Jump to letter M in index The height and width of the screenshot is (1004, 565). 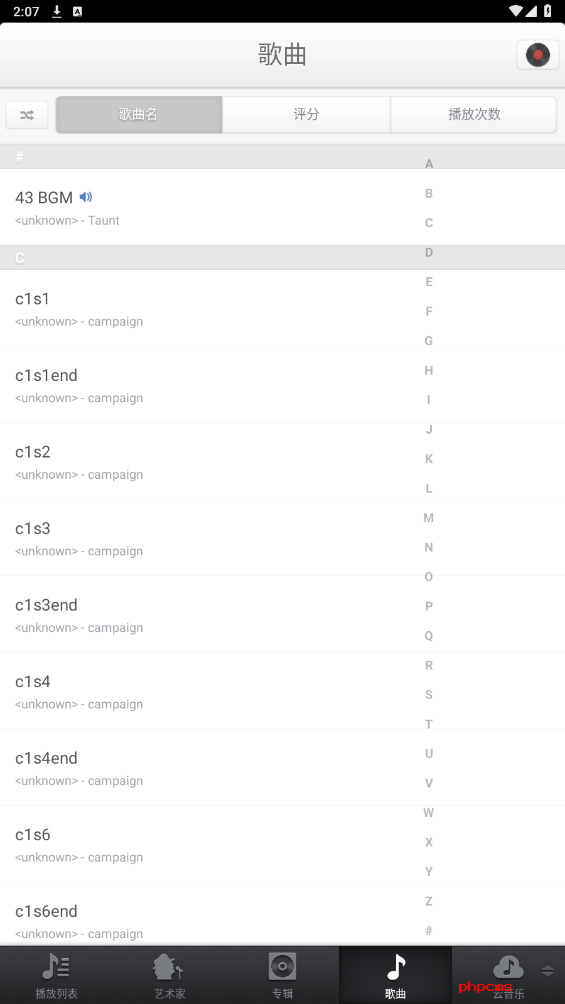[429, 517]
